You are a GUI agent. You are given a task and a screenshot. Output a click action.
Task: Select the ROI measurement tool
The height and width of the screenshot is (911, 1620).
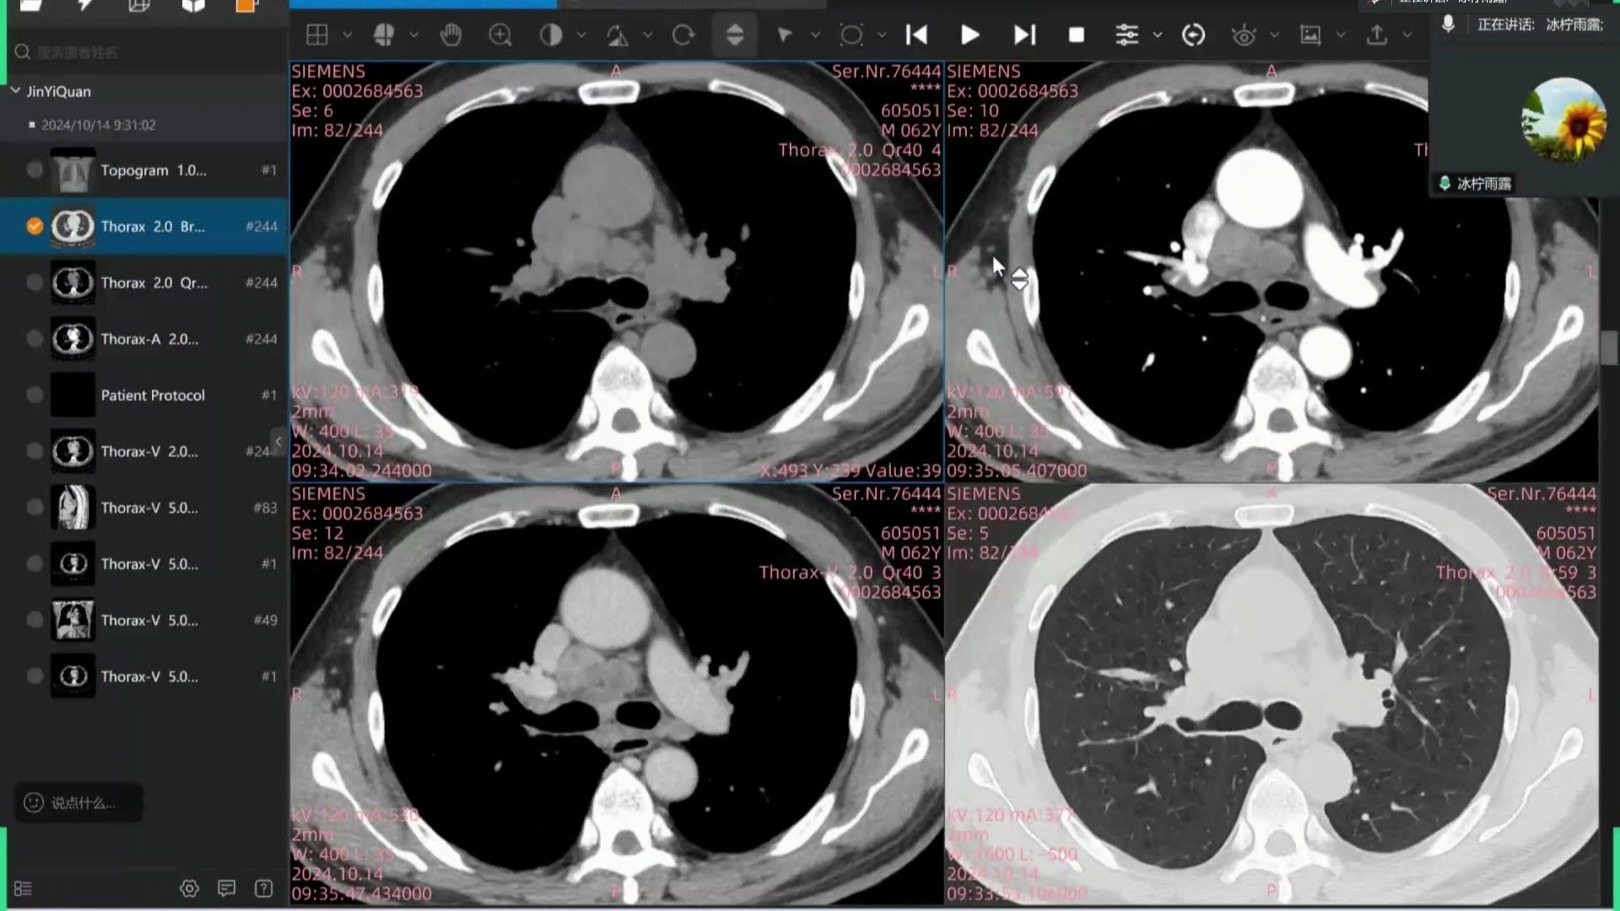(851, 35)
